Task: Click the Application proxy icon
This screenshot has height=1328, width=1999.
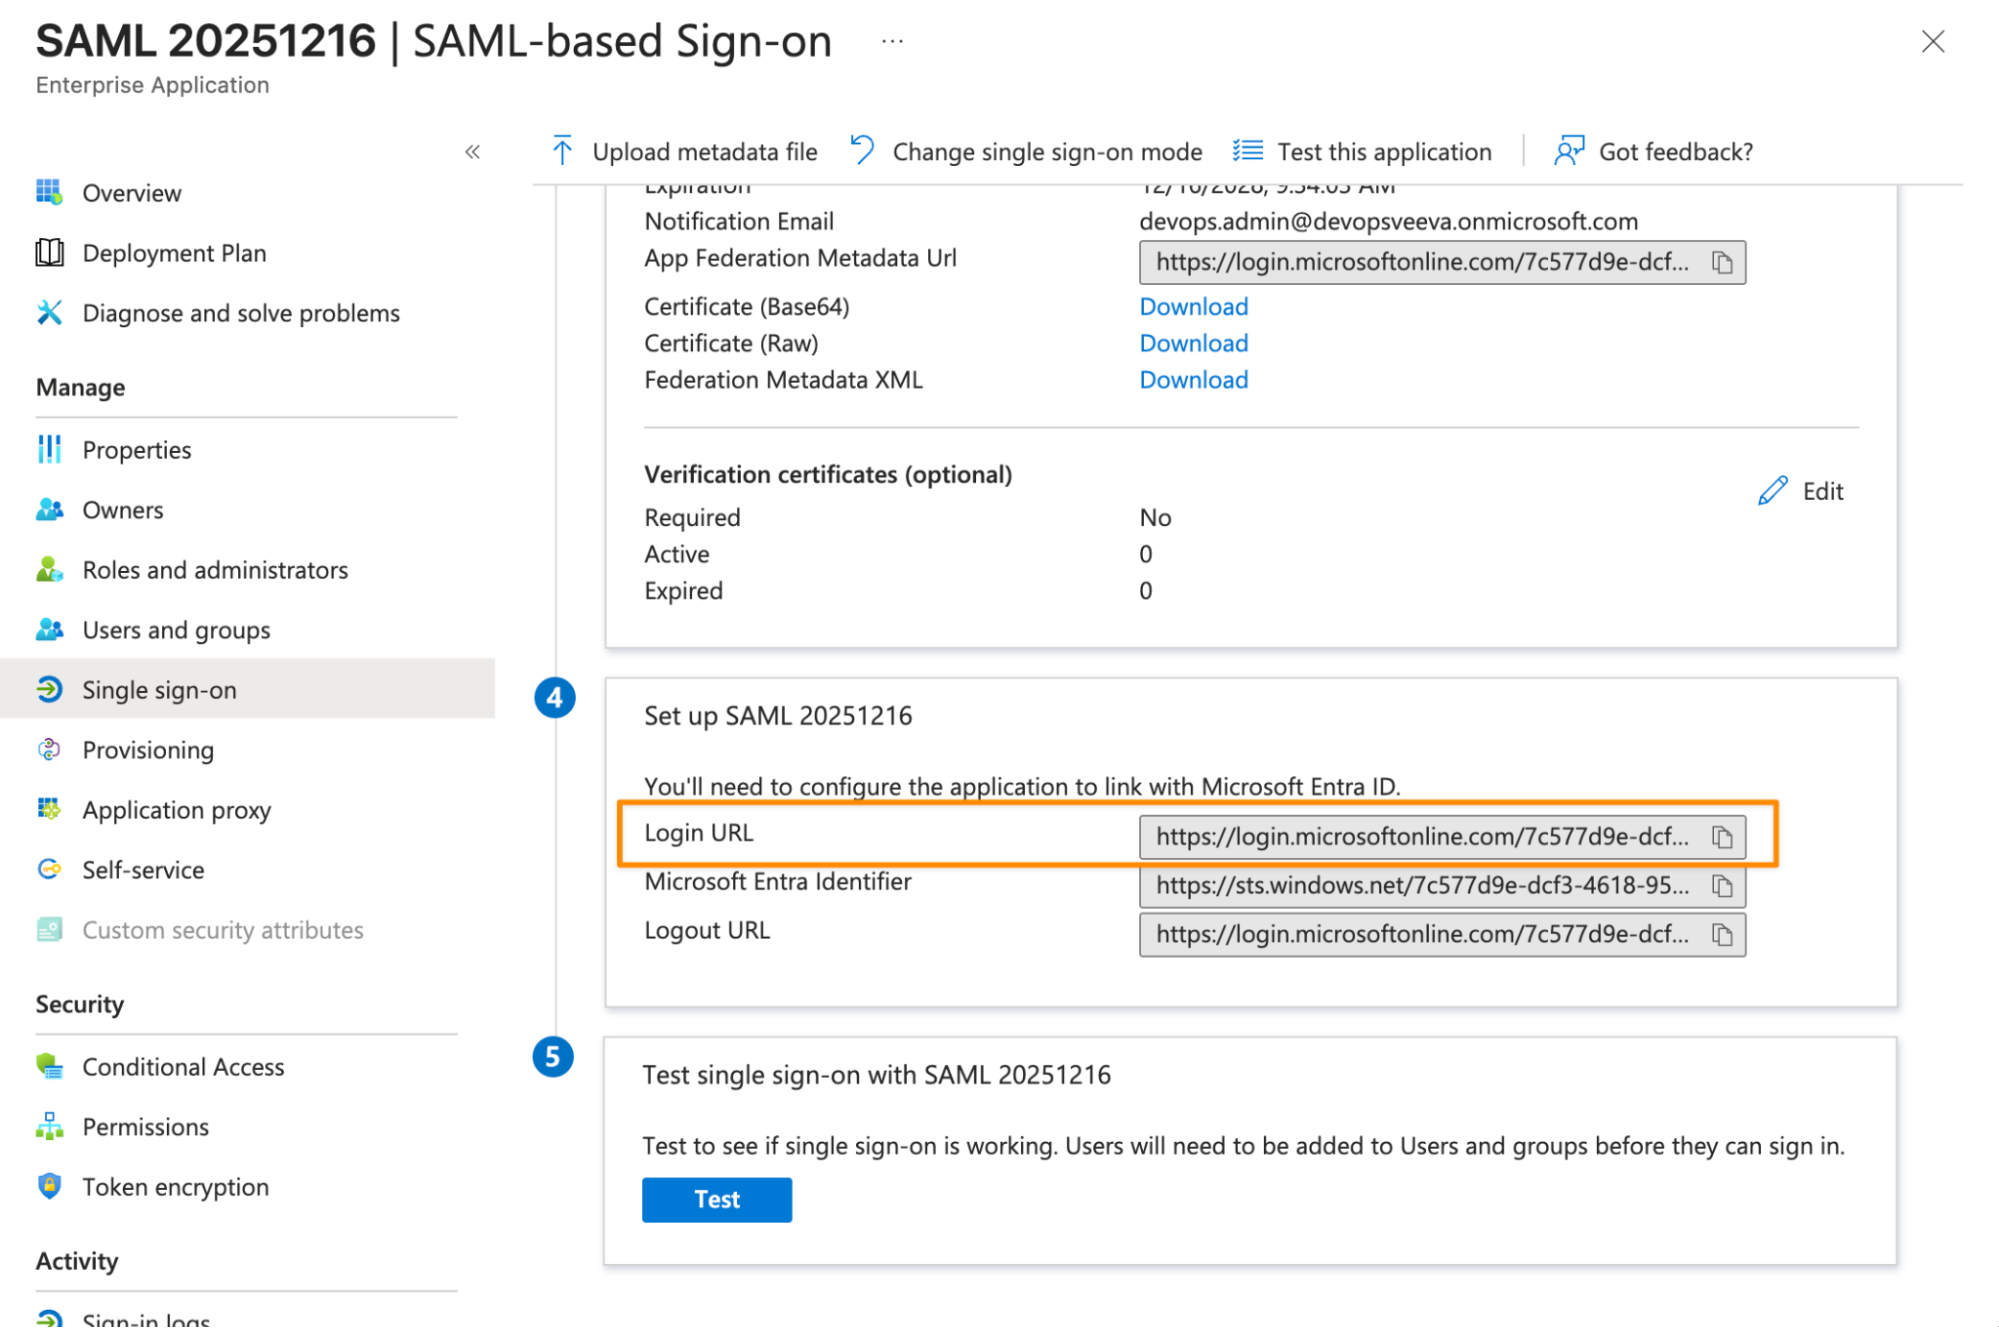Action: pyautogui.click(x=49, y=809)
